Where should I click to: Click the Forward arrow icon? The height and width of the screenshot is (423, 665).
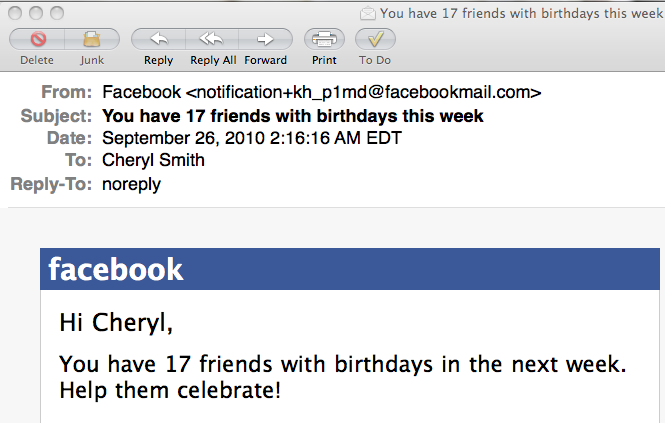[x=265, y=40]
